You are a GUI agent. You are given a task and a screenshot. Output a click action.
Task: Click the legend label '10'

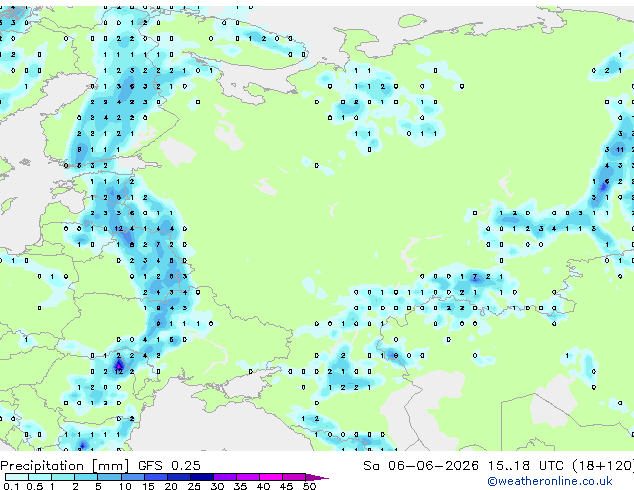pyautogui.click(x=125, y=486)
